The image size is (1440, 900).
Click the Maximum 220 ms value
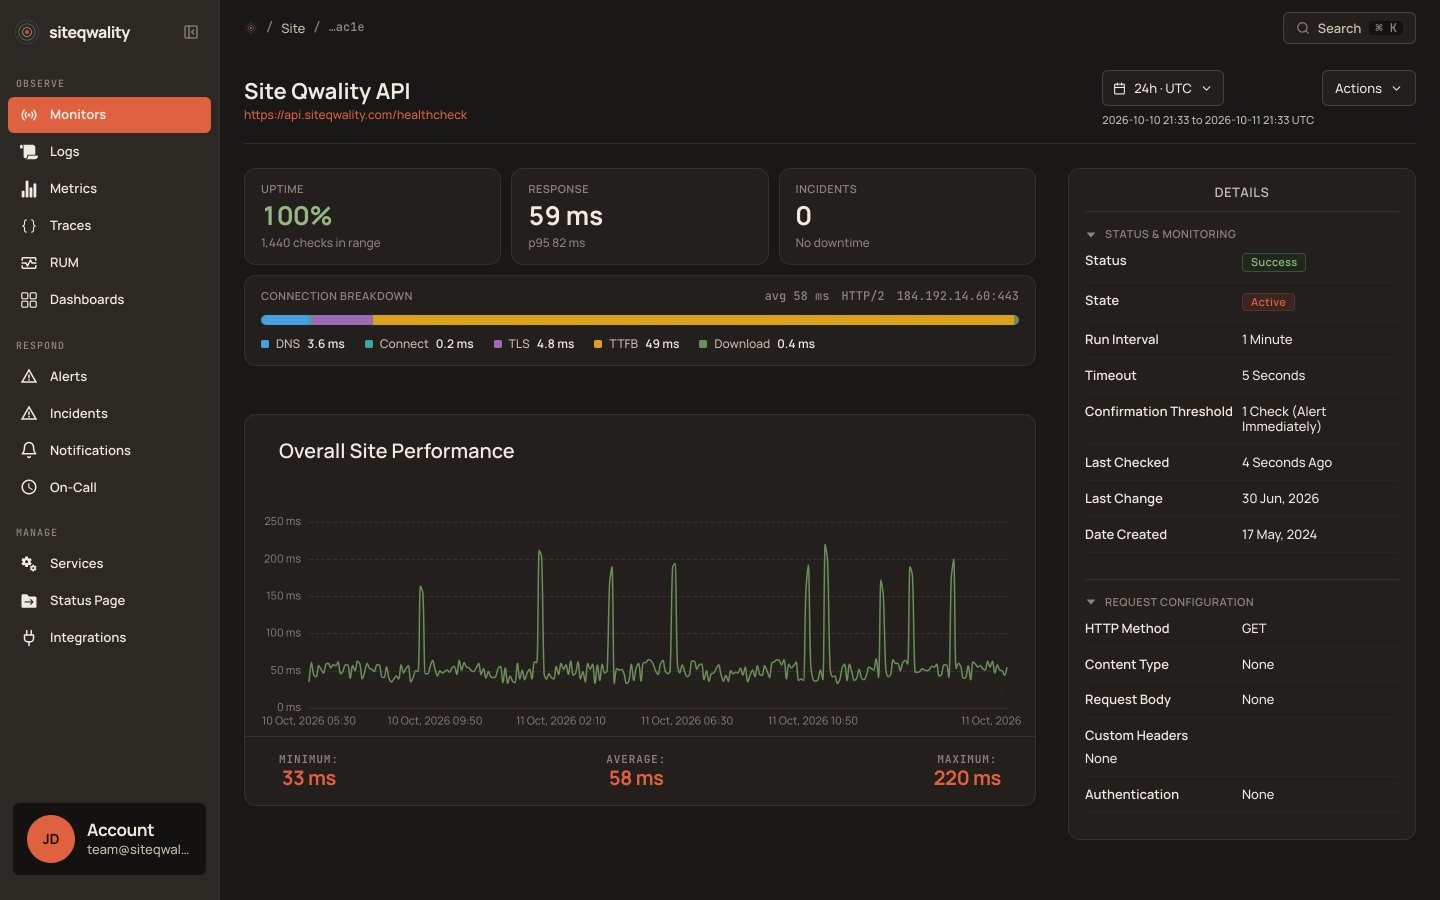967,778
